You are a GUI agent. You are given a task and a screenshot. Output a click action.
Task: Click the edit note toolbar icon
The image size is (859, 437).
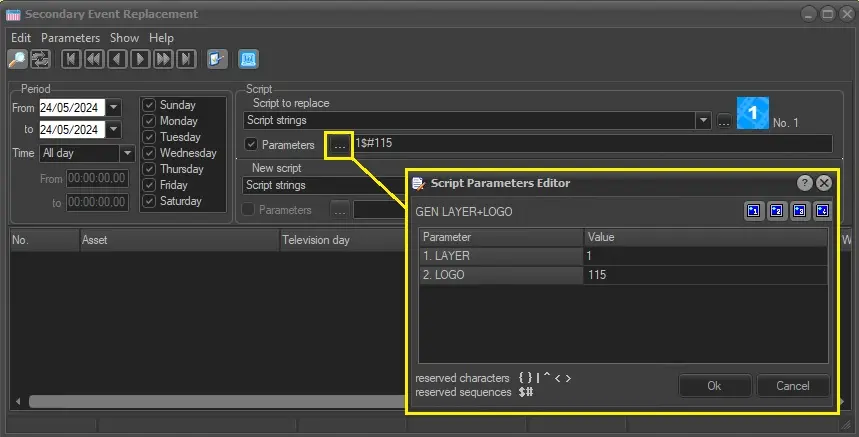pos(217,59)
